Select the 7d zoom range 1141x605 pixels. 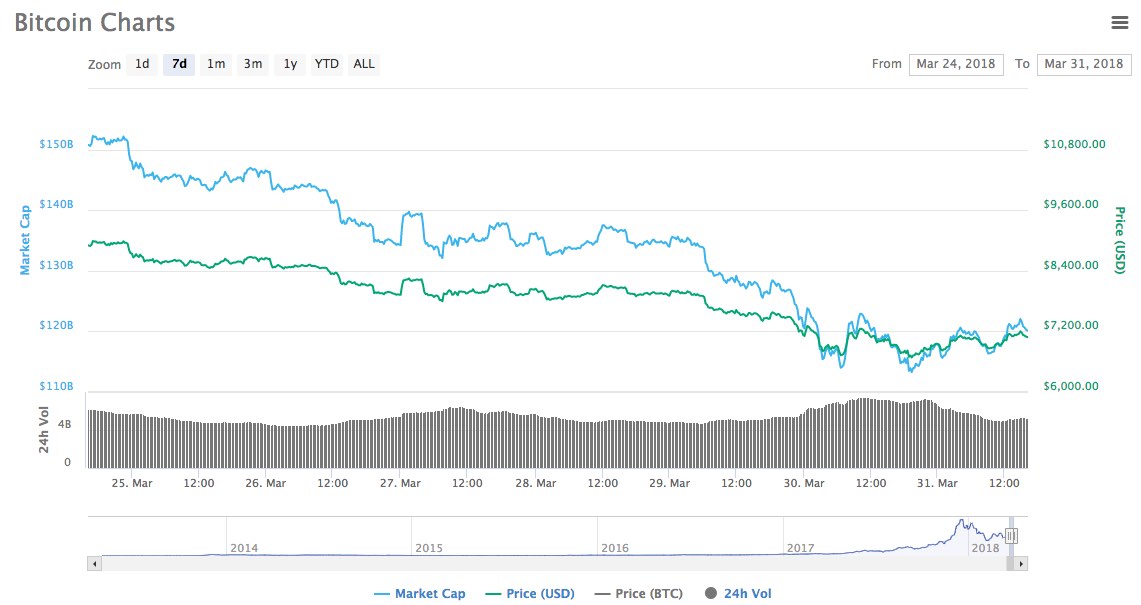click(x=179, y=64)
